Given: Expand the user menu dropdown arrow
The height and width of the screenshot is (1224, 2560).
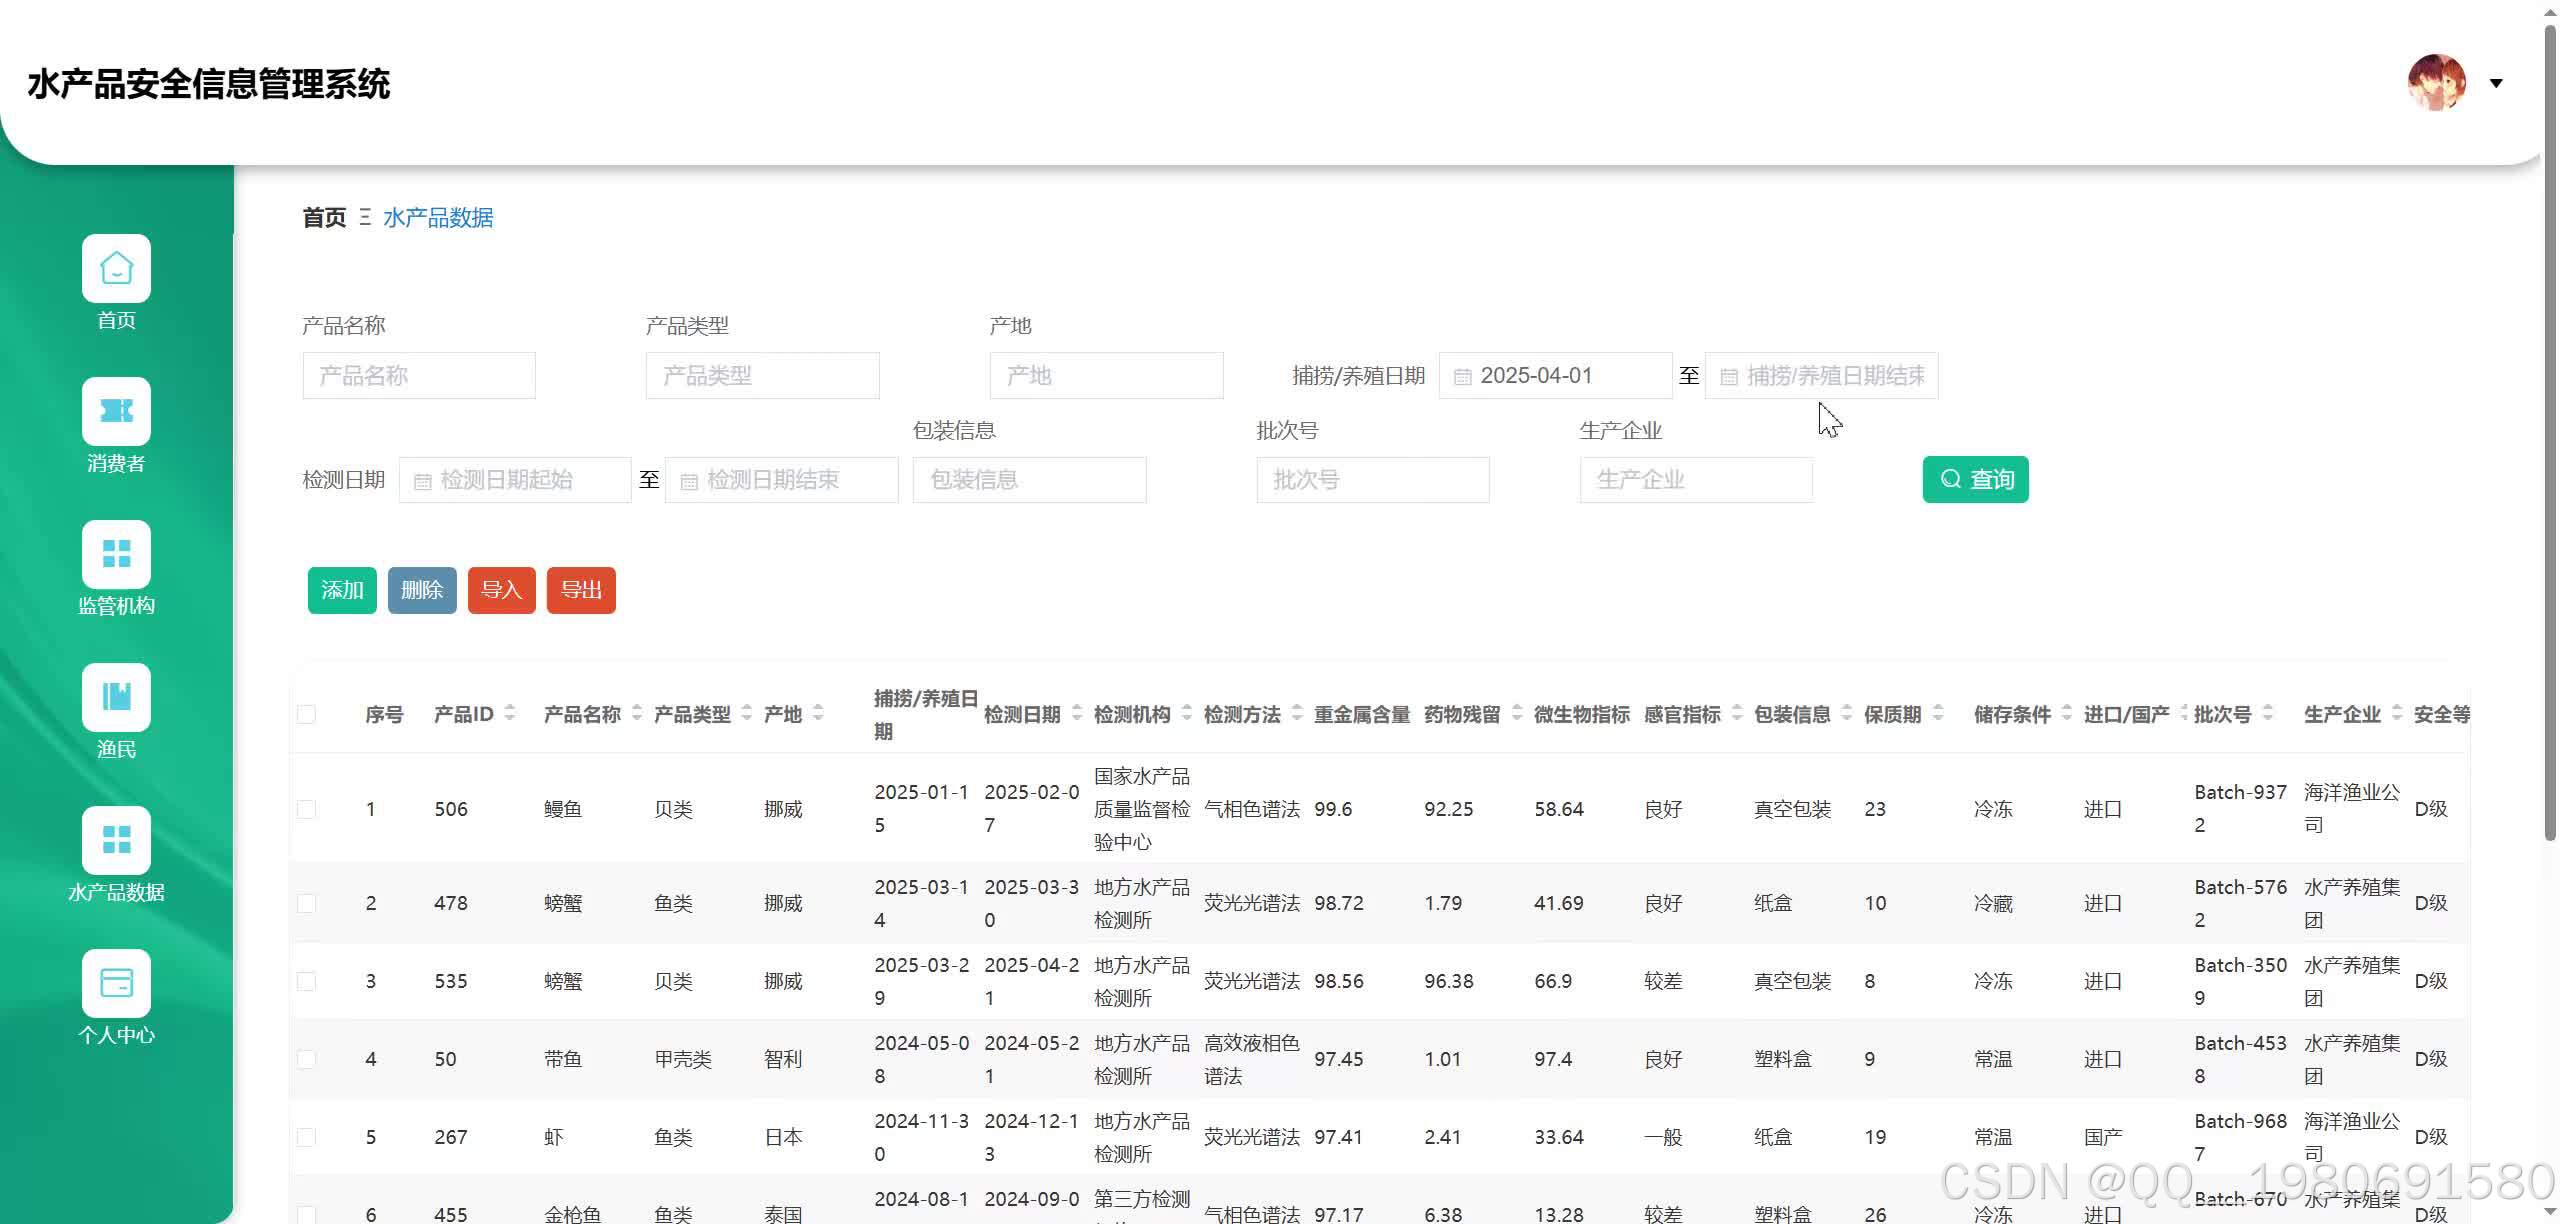Looking at the screenshot, I should [x=2496, y=83].
